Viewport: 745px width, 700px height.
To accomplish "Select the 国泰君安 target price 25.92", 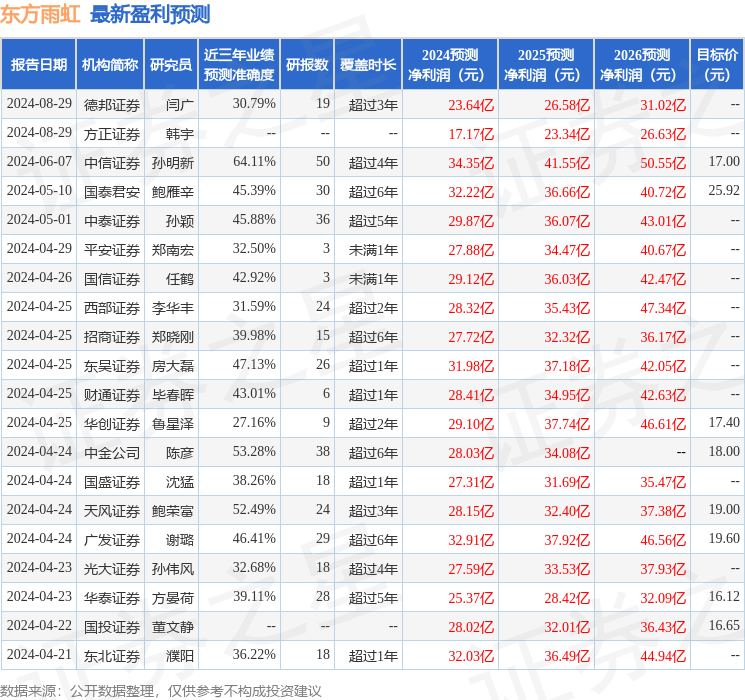I will (724, 191).
